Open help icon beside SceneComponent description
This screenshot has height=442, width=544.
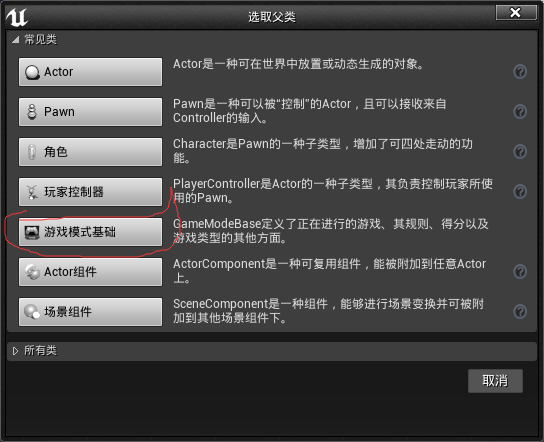click(520, 312)
